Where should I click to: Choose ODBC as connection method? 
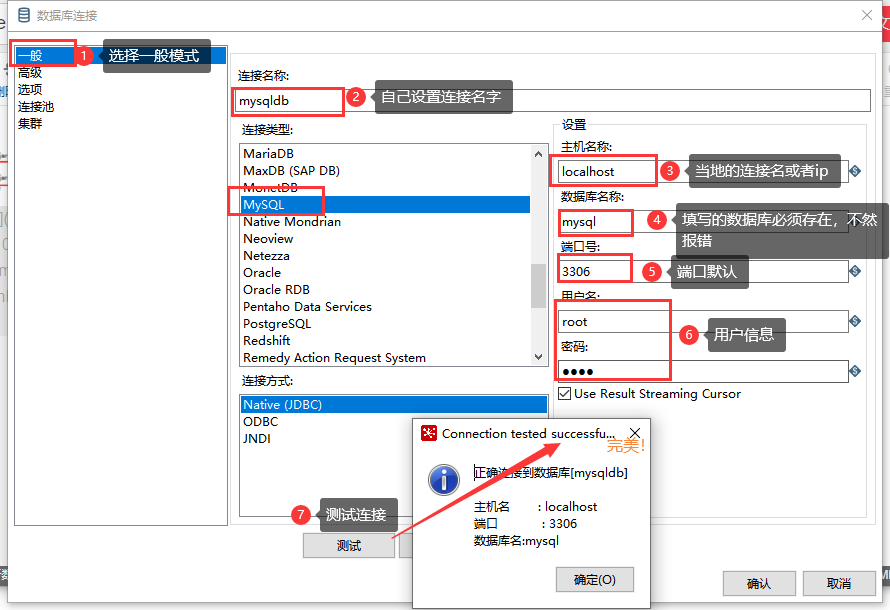tap(258, 421)
